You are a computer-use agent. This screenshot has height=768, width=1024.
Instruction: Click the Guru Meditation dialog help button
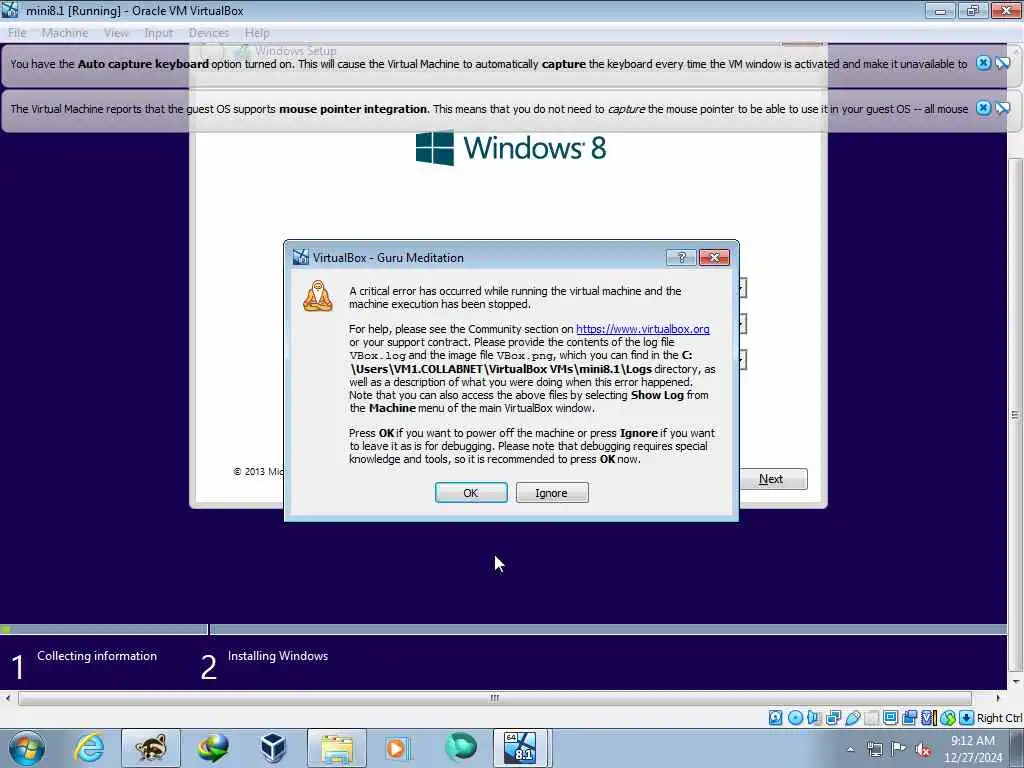click(x=681, y=257)
